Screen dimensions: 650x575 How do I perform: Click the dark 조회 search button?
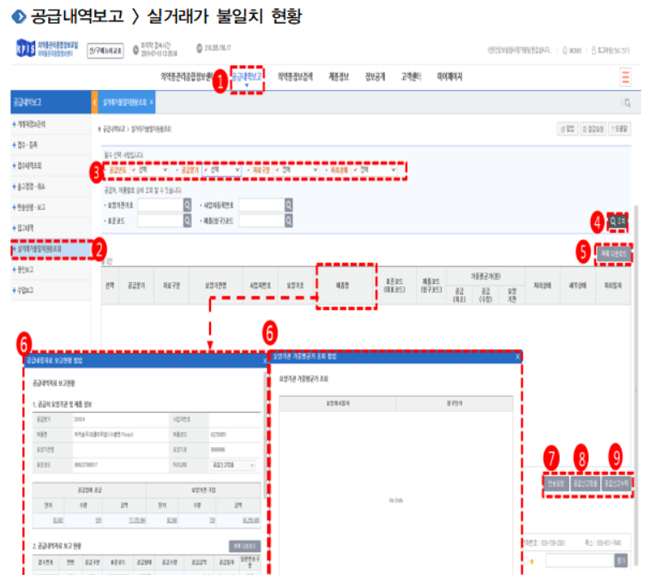[618, 221]
